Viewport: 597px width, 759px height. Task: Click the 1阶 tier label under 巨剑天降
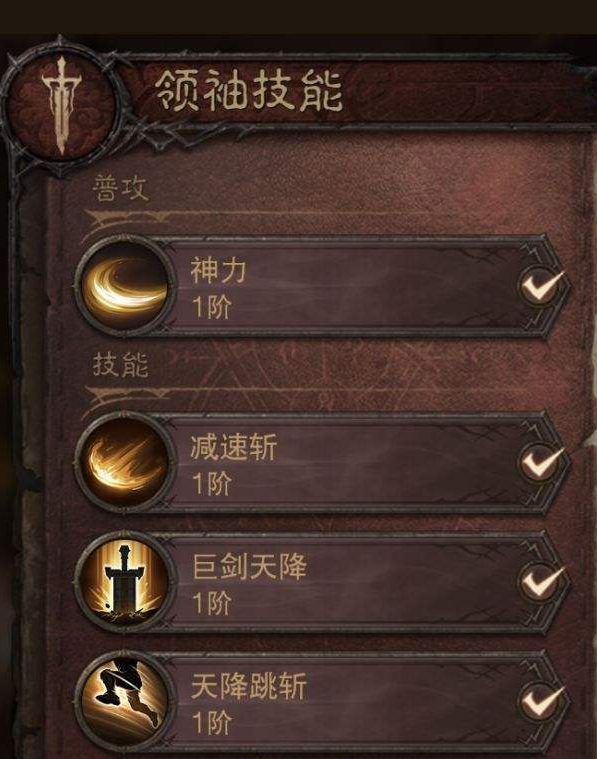click(x=212, y=603)
